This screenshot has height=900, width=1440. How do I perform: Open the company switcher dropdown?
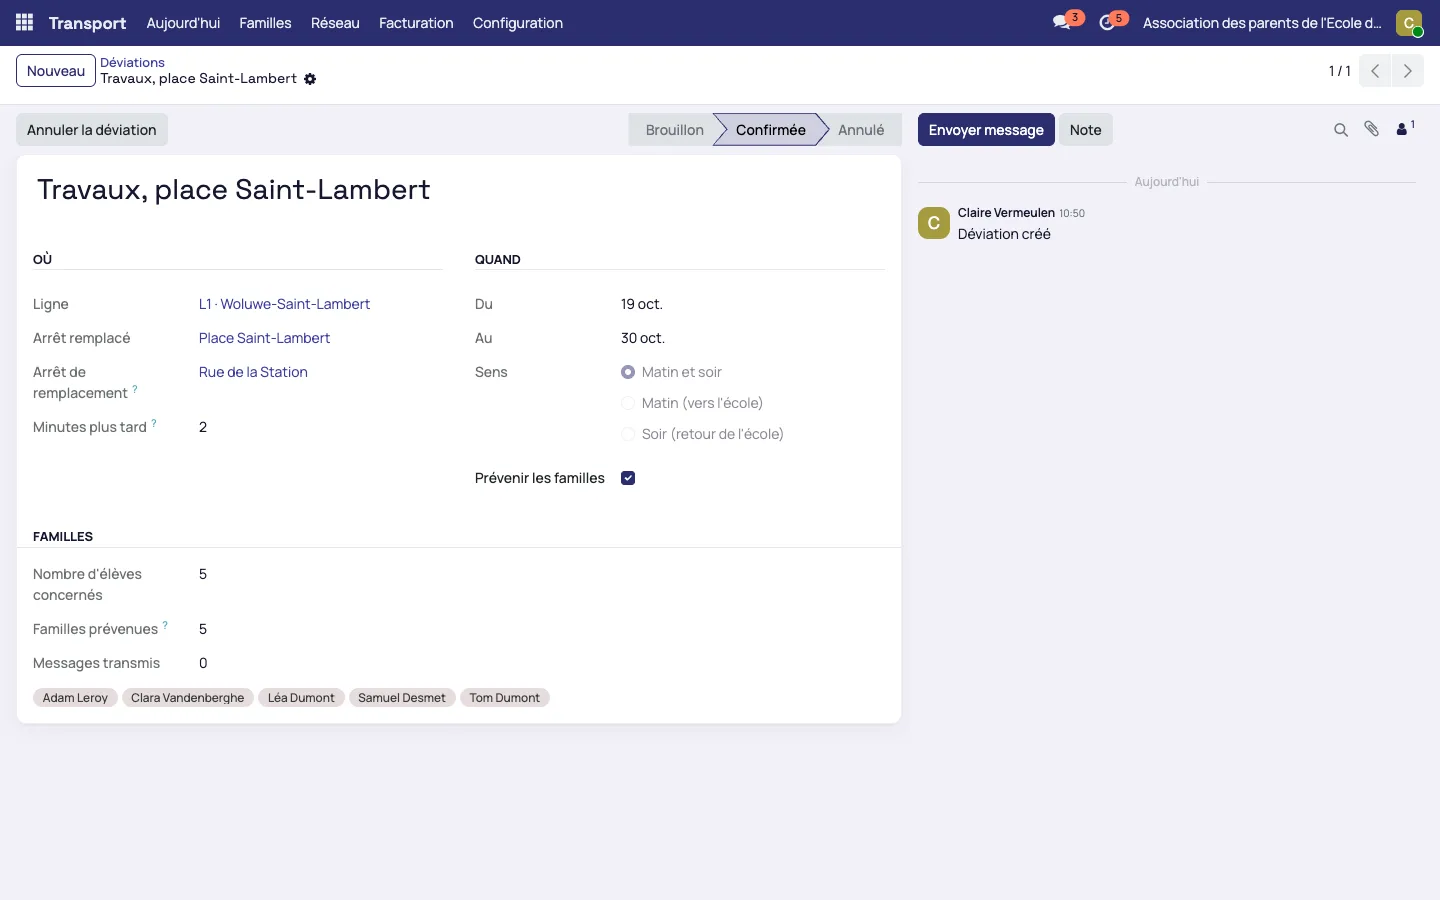[1262, 23]
